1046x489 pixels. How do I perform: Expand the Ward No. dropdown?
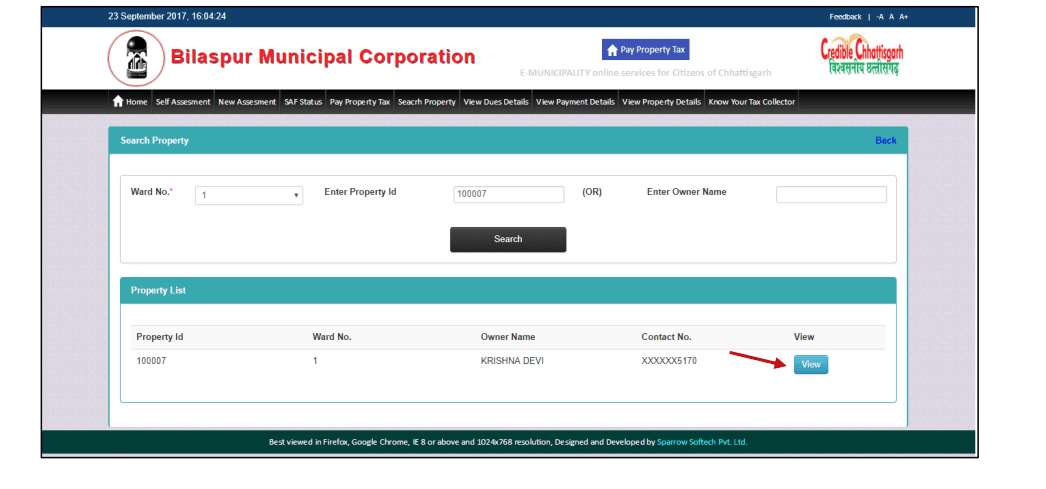(249, 195)
